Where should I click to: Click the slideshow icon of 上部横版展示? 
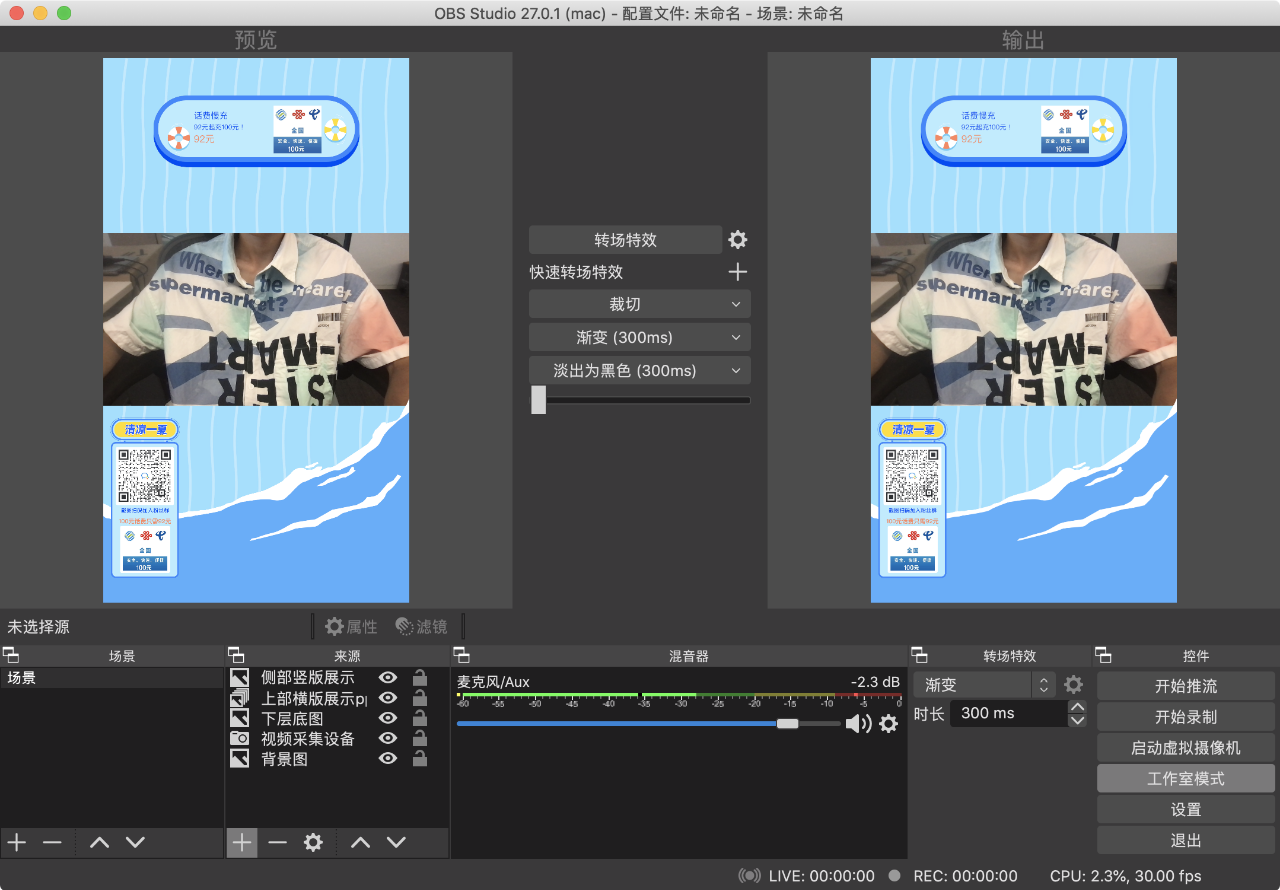(x=240, y=698)
